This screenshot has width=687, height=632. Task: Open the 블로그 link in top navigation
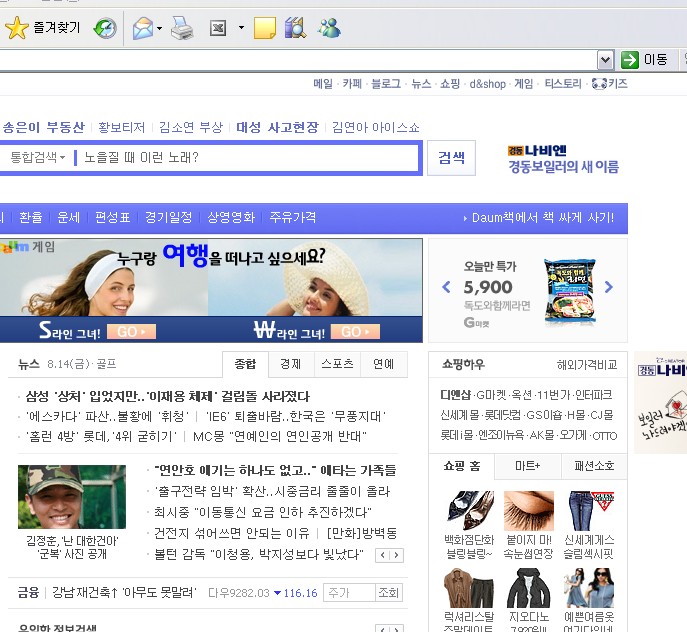point(386,84)
